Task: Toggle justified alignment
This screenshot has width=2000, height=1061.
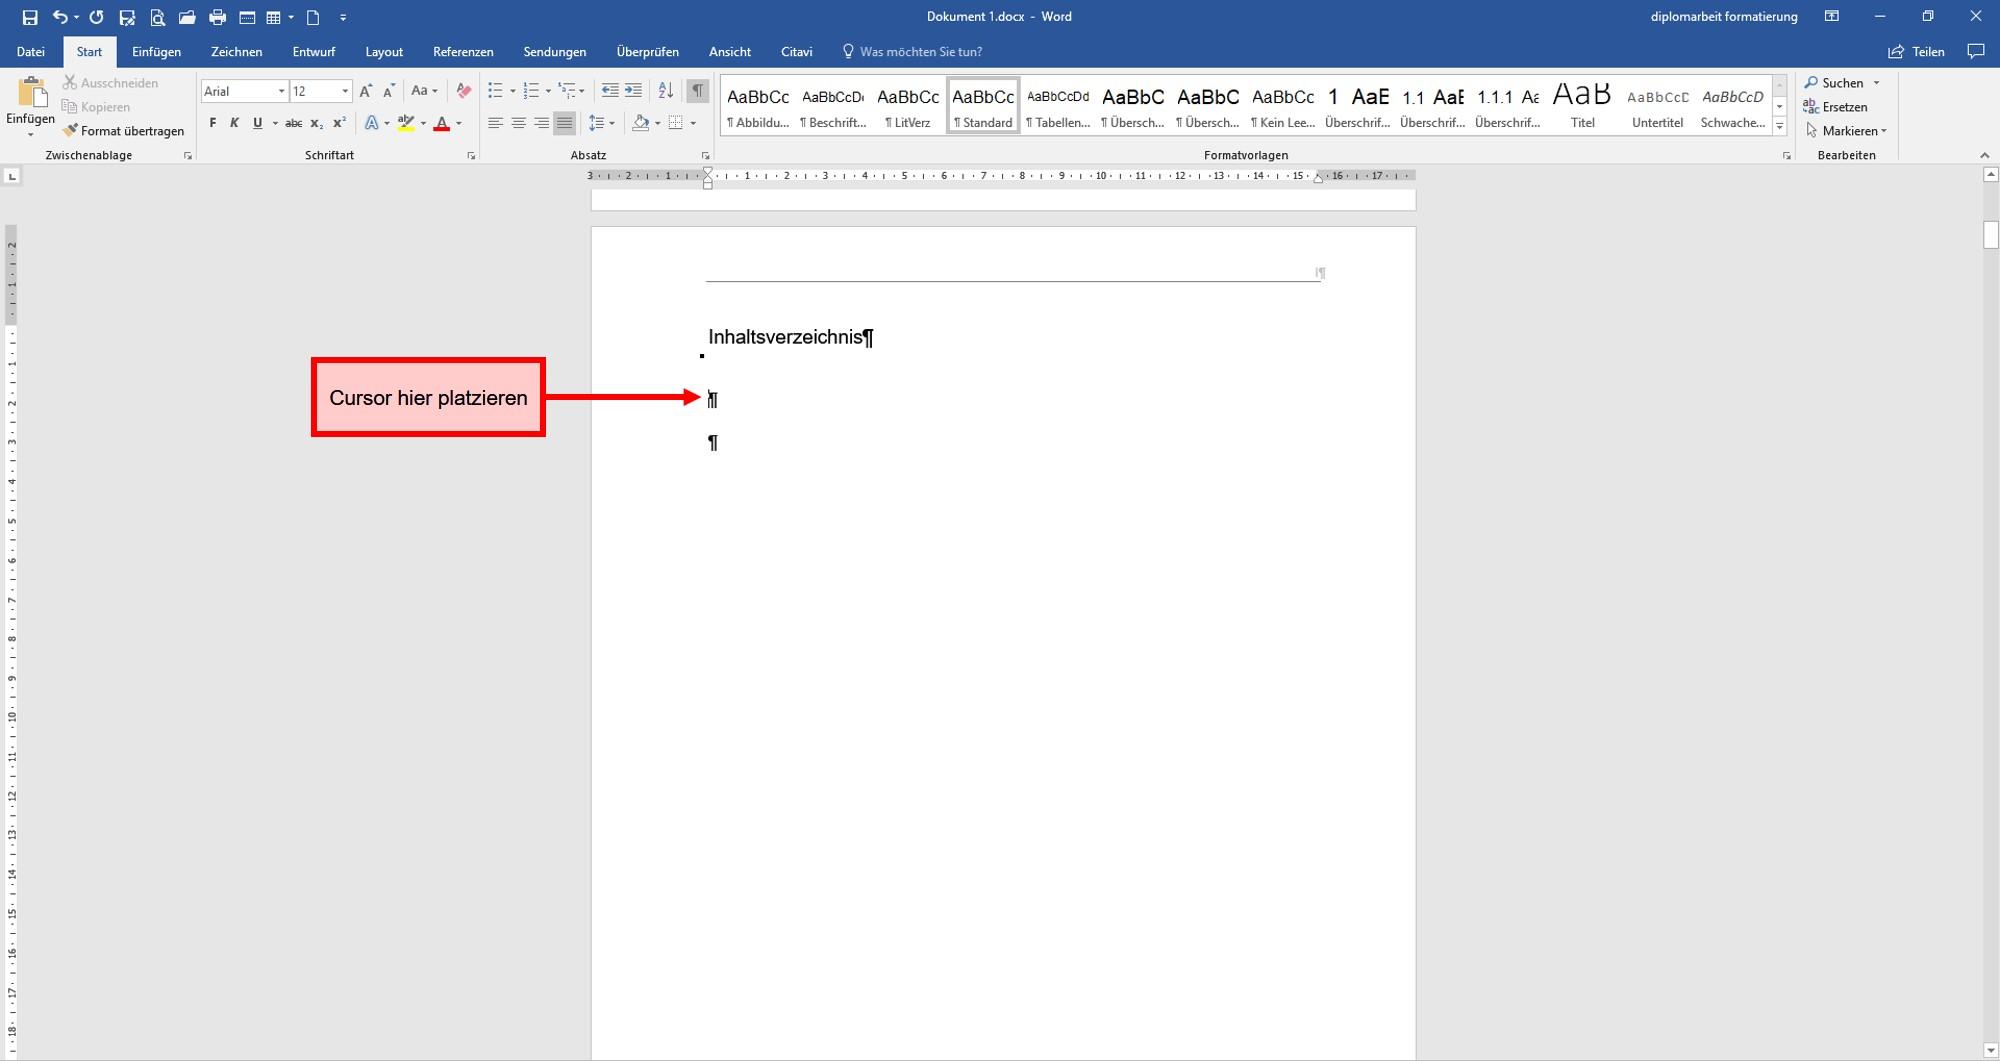Action: [x=565, y=123]
